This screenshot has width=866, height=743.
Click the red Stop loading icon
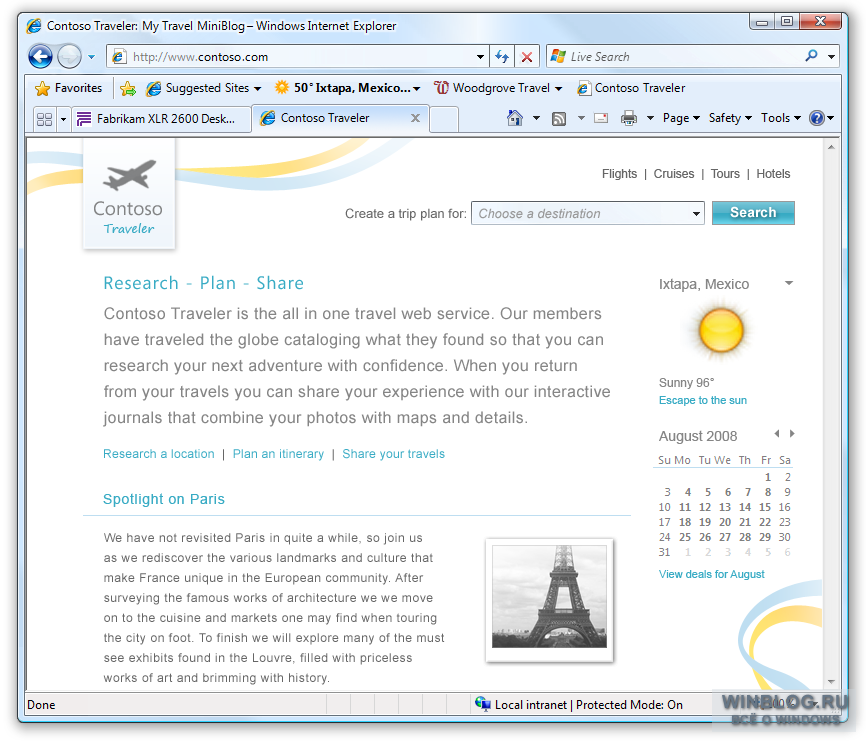[x=527, y=57]
